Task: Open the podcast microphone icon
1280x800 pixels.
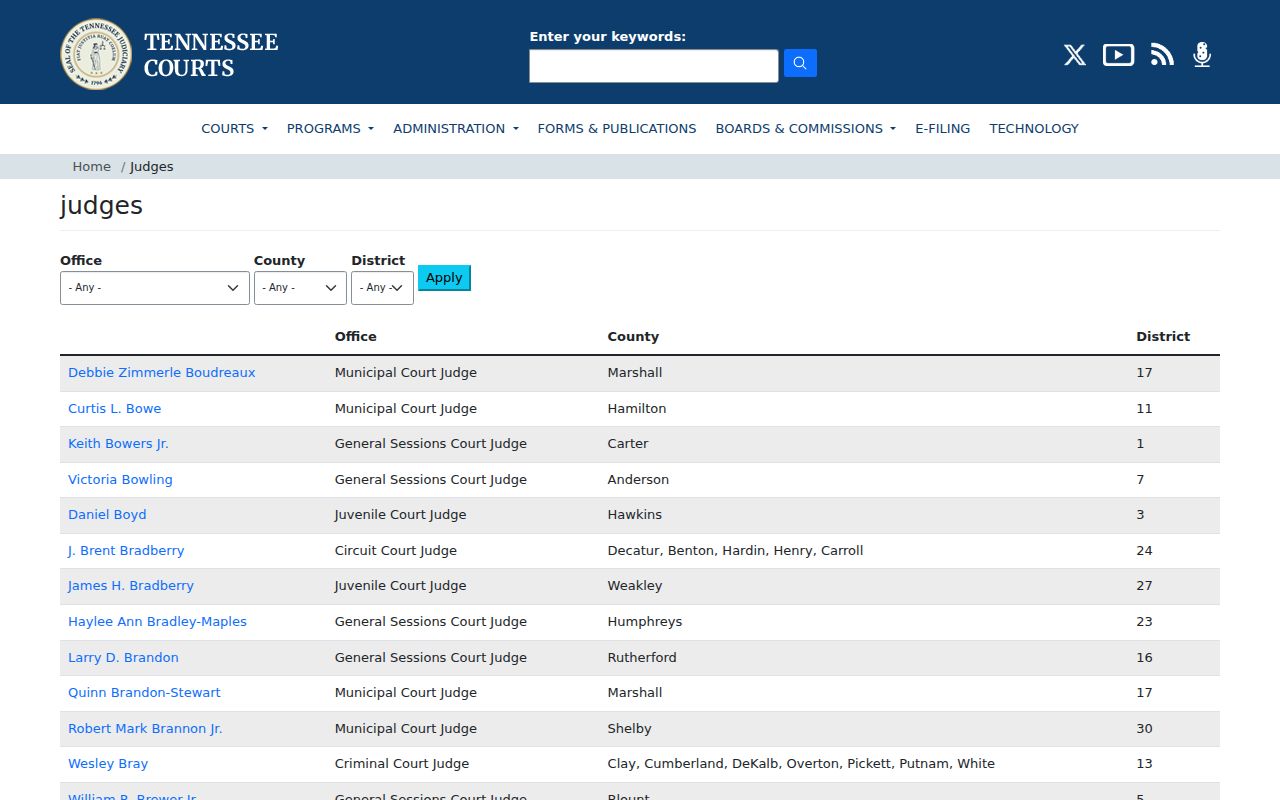Action: tap(1202, 55)
